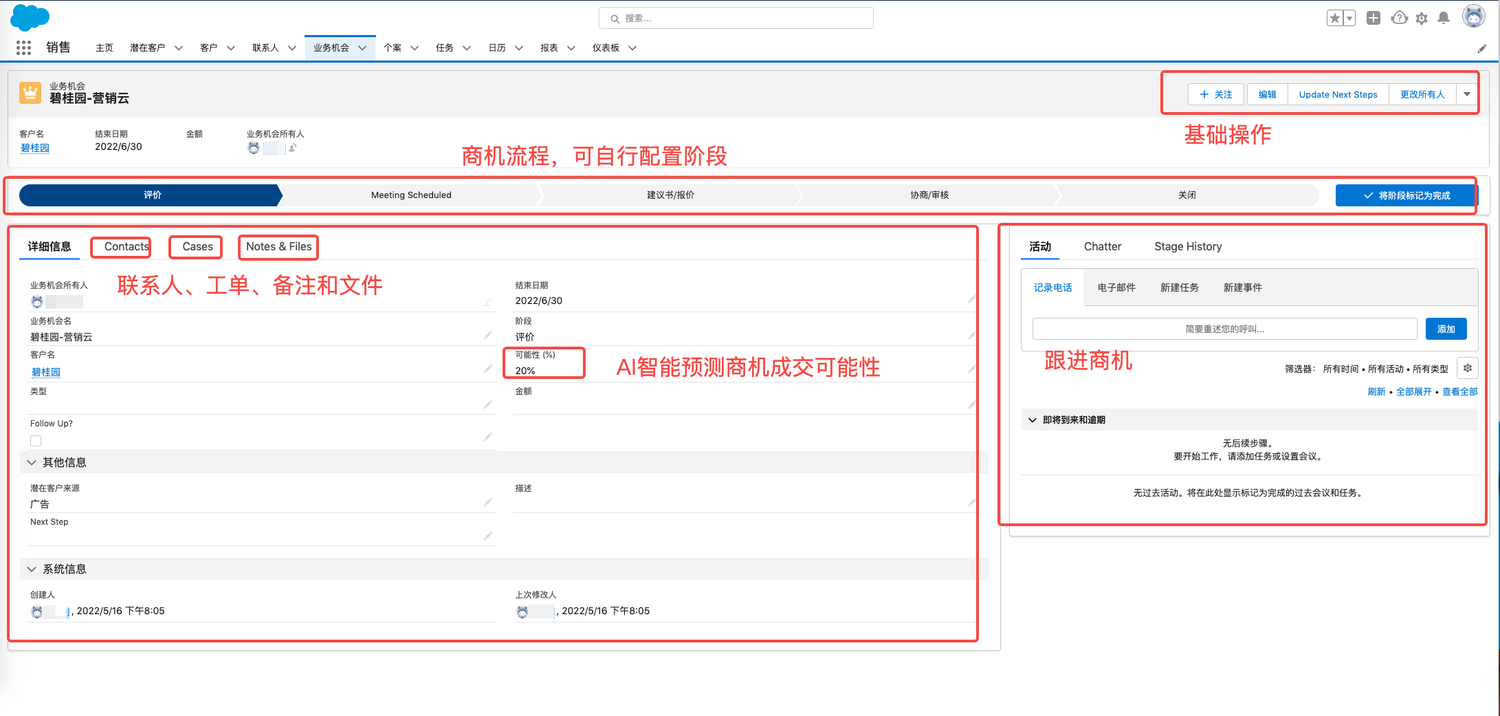1500x716 pixels.
Task: Click the 编辑 button
Action: click(x=1267, y=94)
